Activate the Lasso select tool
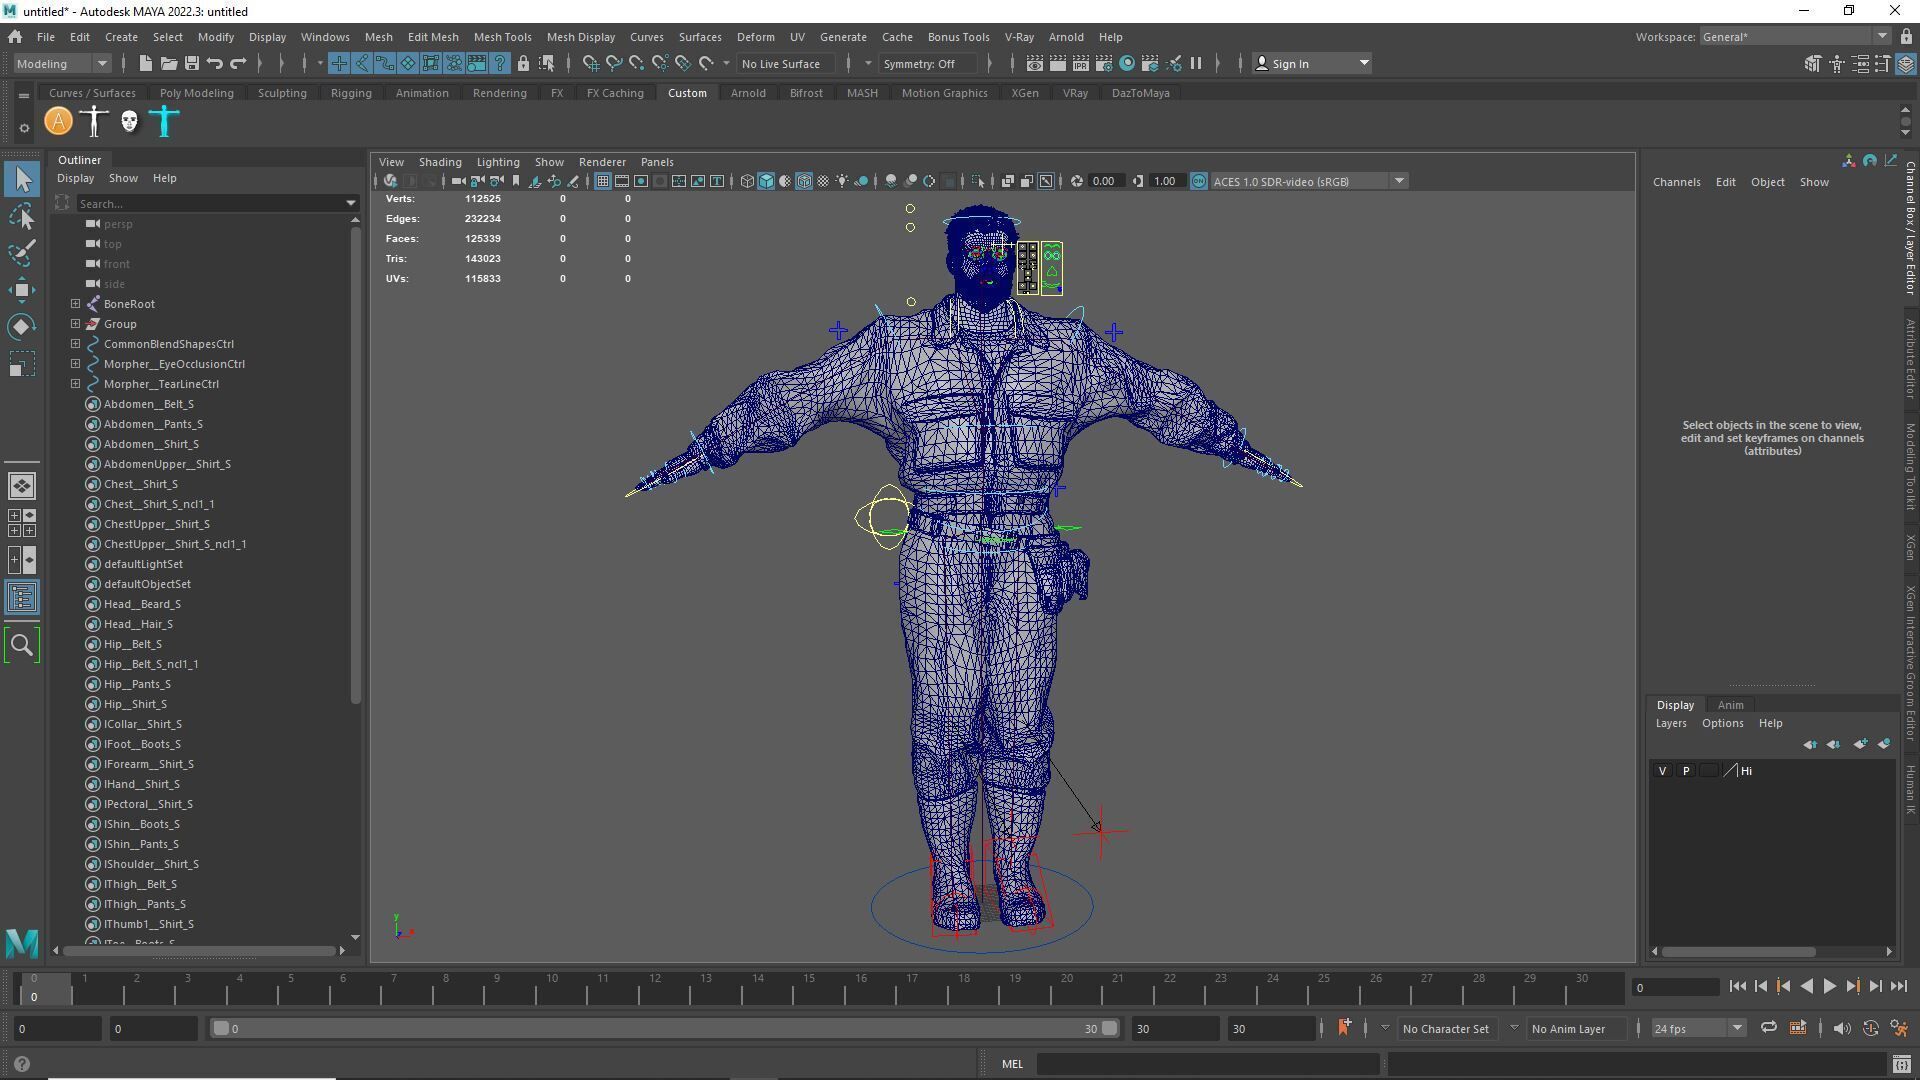 click(23, 216)
